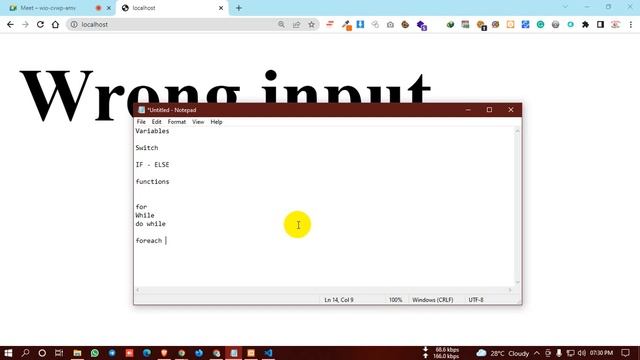Open the cookie extension icon
This screenshot has height=360, width=640.
pos(405,24)
